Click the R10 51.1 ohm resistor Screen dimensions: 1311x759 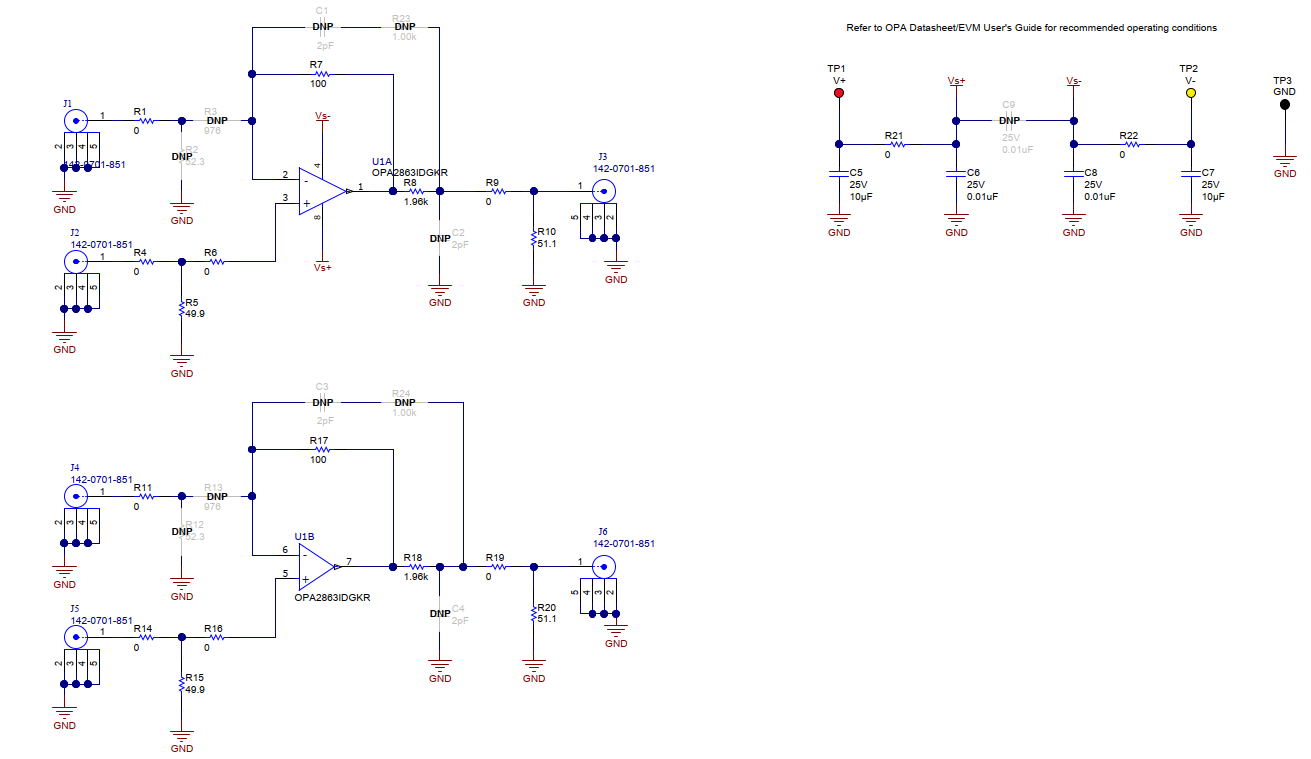coord(534,238)
